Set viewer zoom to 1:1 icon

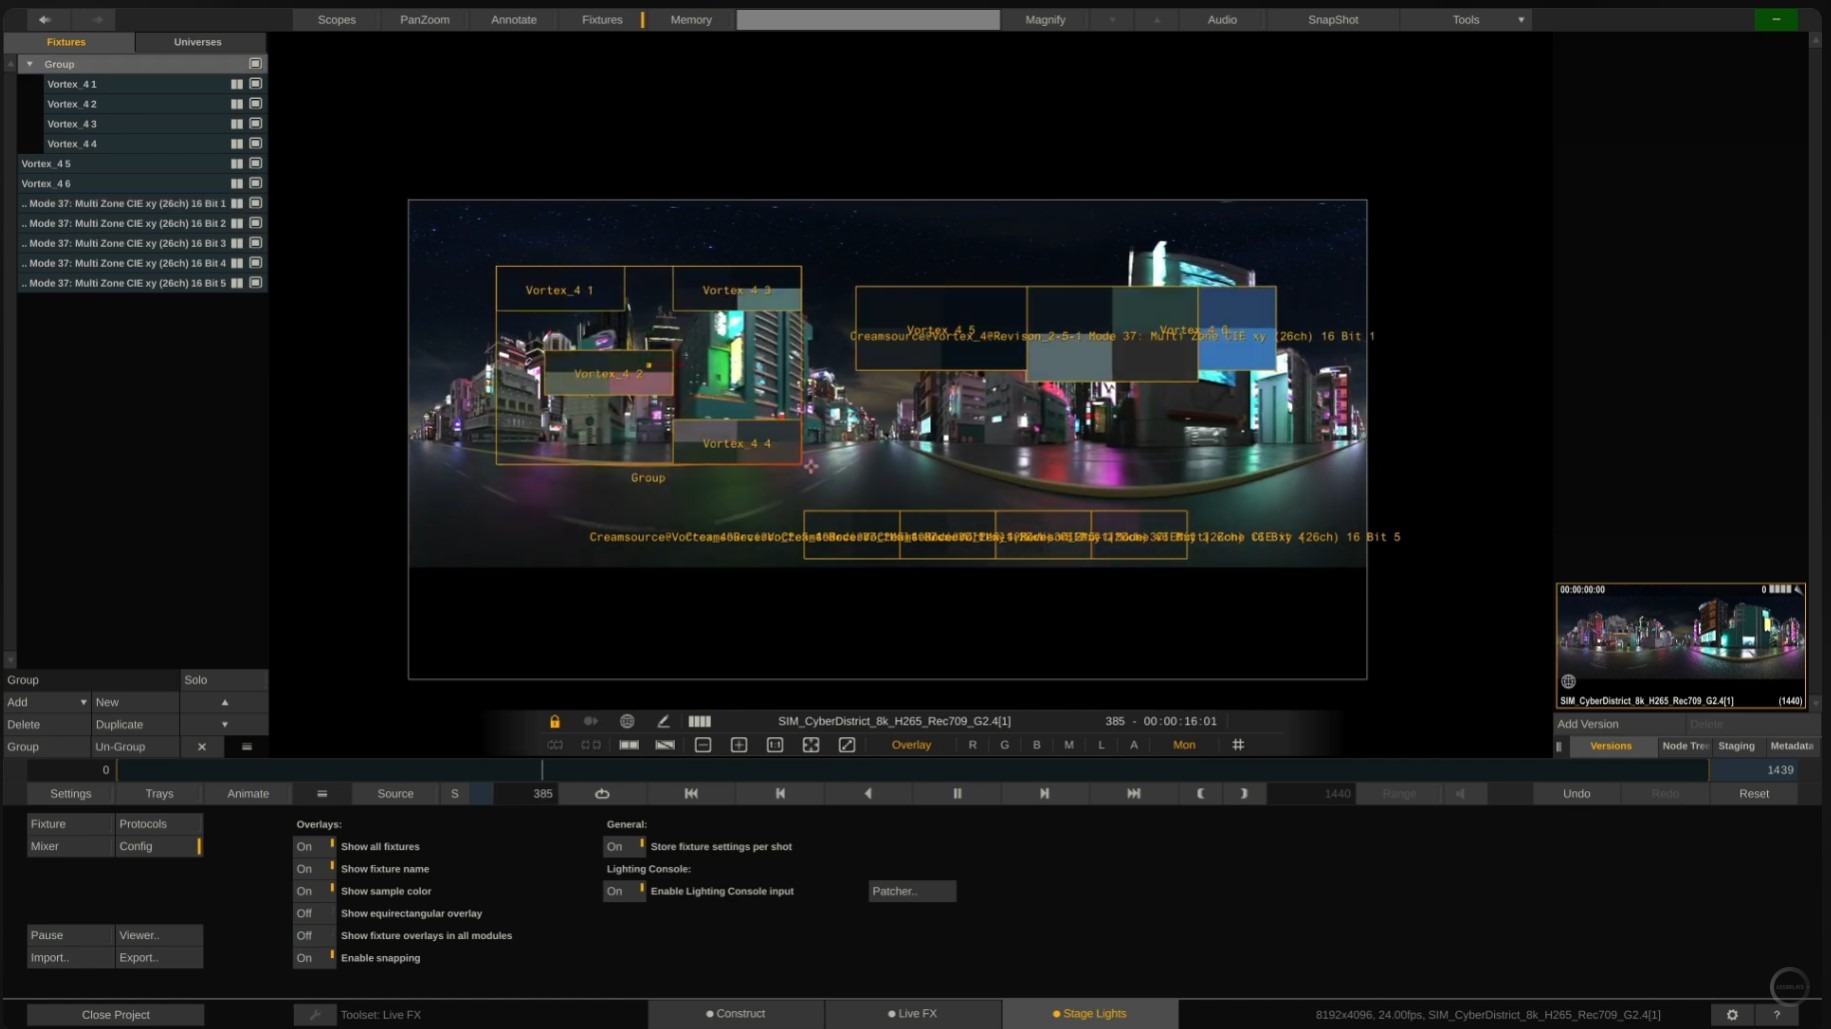(775, 745)
